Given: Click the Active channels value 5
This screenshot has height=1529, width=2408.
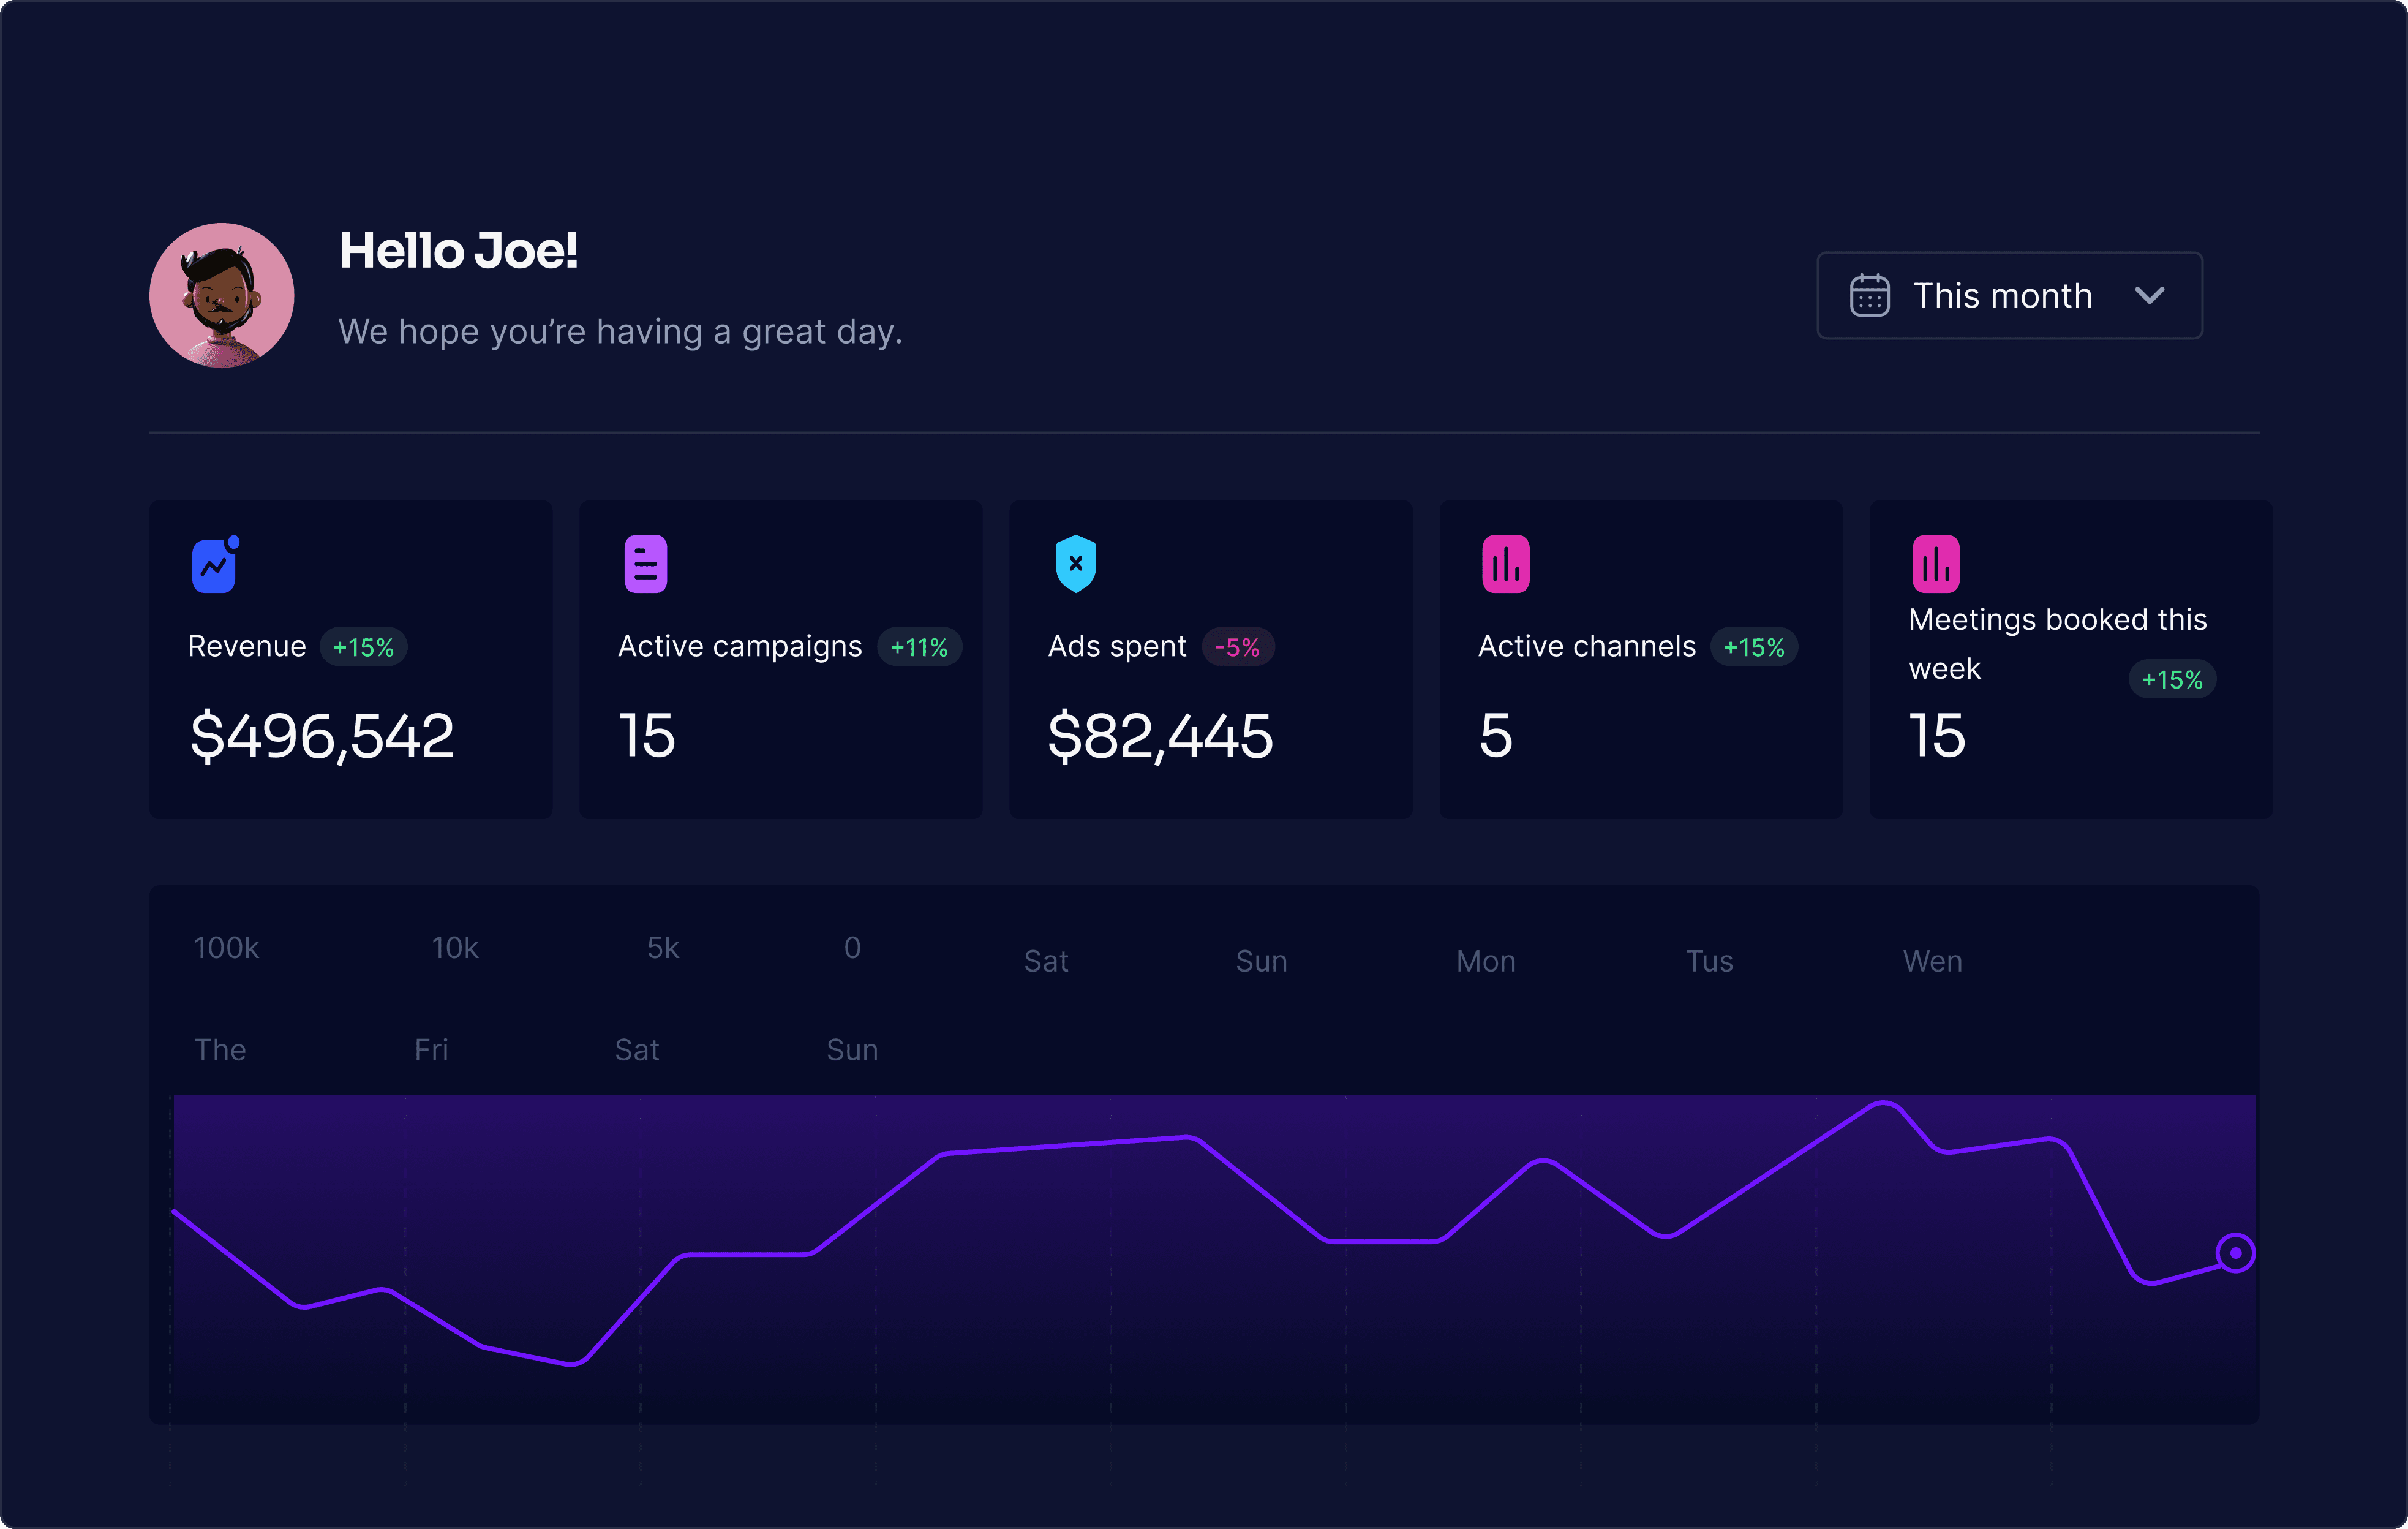Looking at the screenshot, I should (x=1496, y=736).
